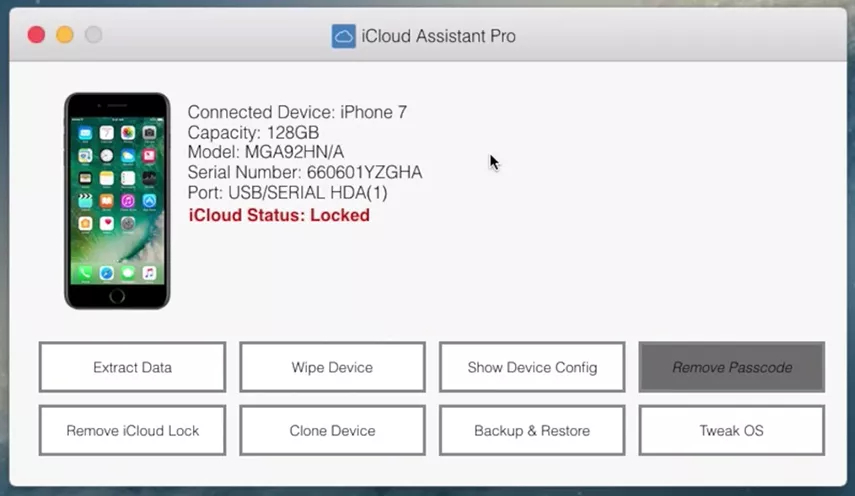Minimize window with the yellow button
This screenshot has height=496, width=855.
click(65, 35)
